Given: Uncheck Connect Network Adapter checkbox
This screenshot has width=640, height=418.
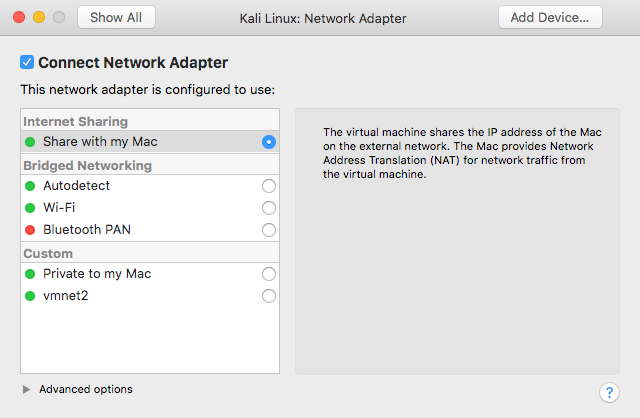Looking at the screenshot, I should [27, 62].
